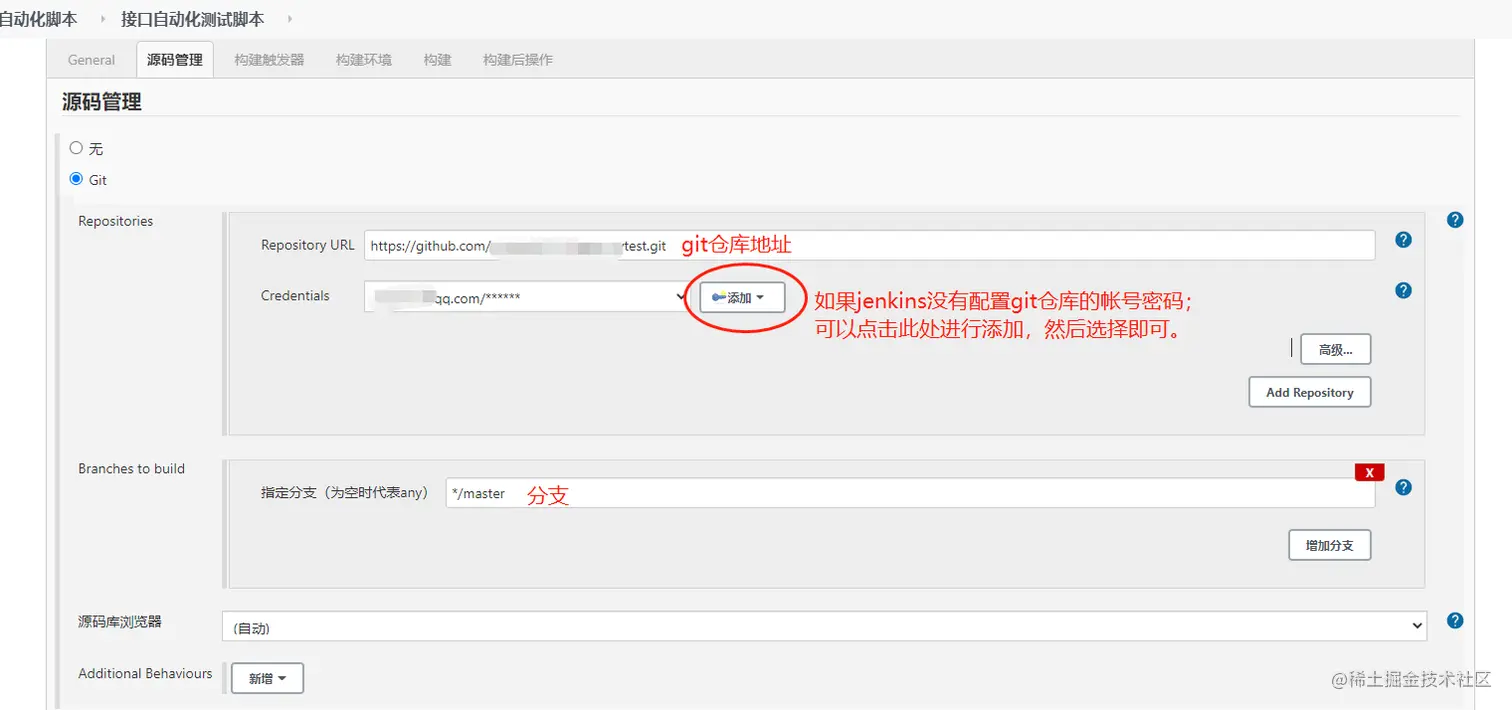1512x710 pixels.
Task: Switch to the 构建触发器 tab
Action: tap(269, 60)
